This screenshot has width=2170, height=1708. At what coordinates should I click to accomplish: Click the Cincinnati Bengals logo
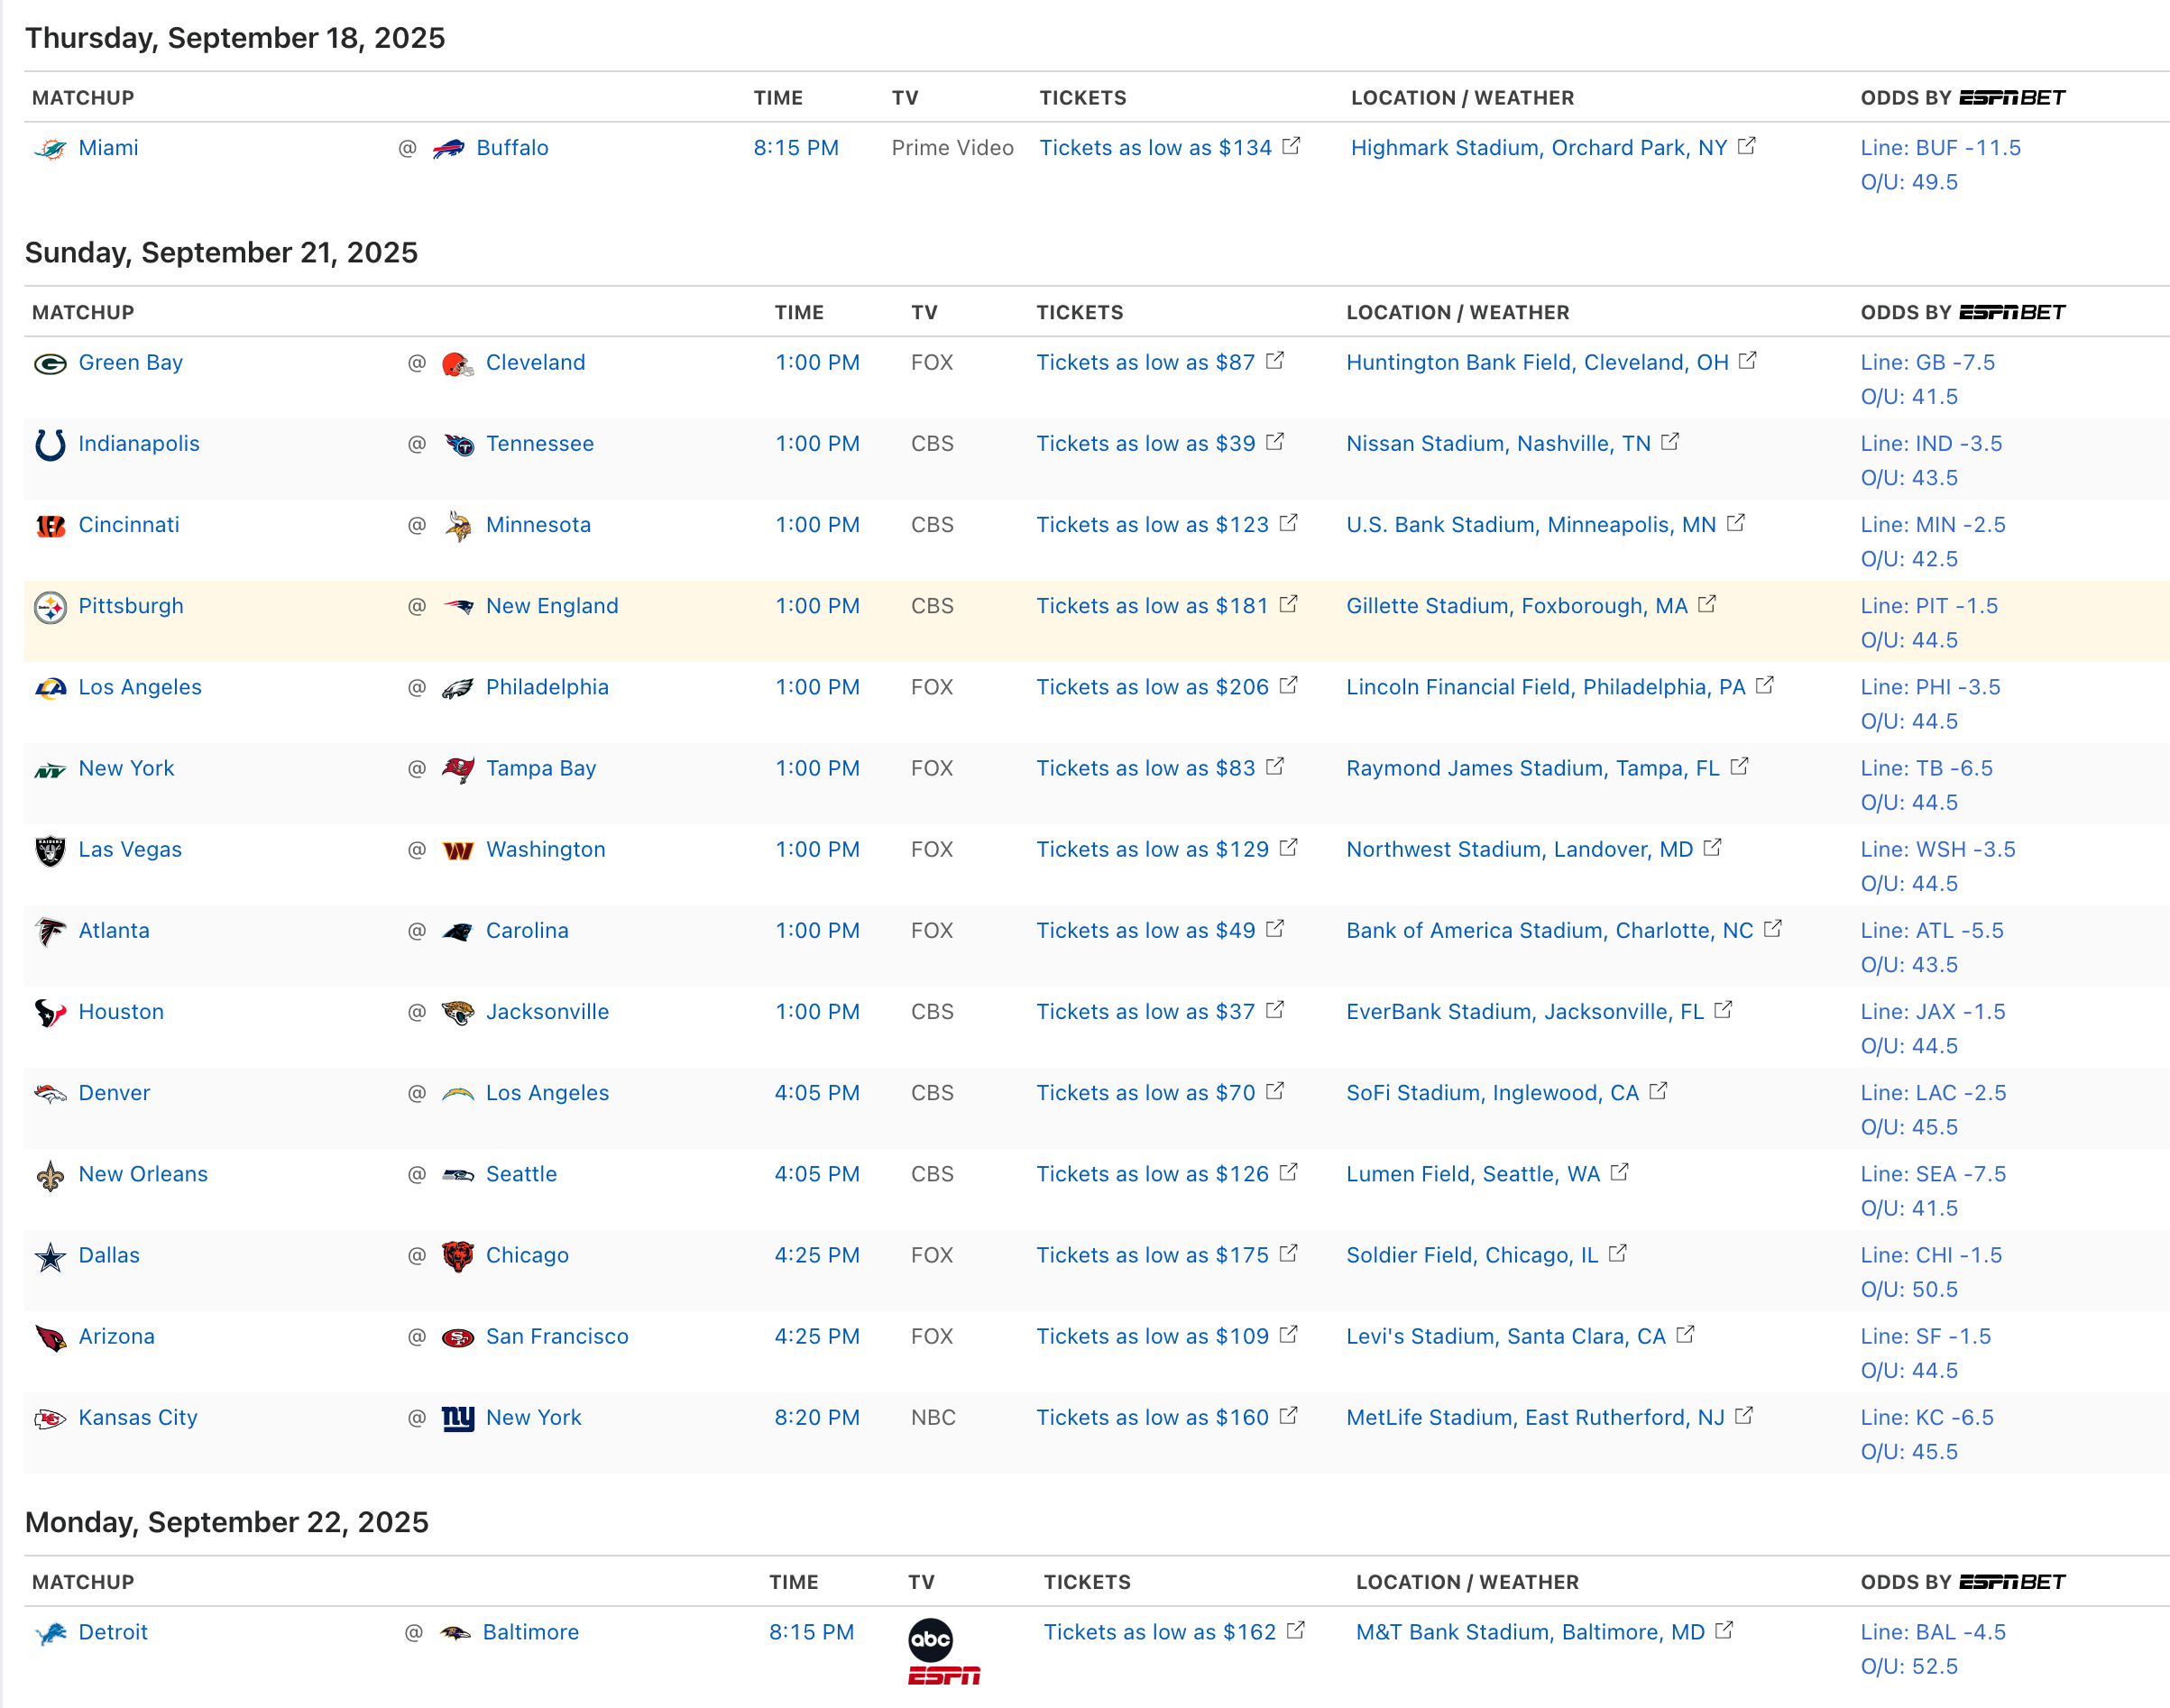click(x=50, y=526)
